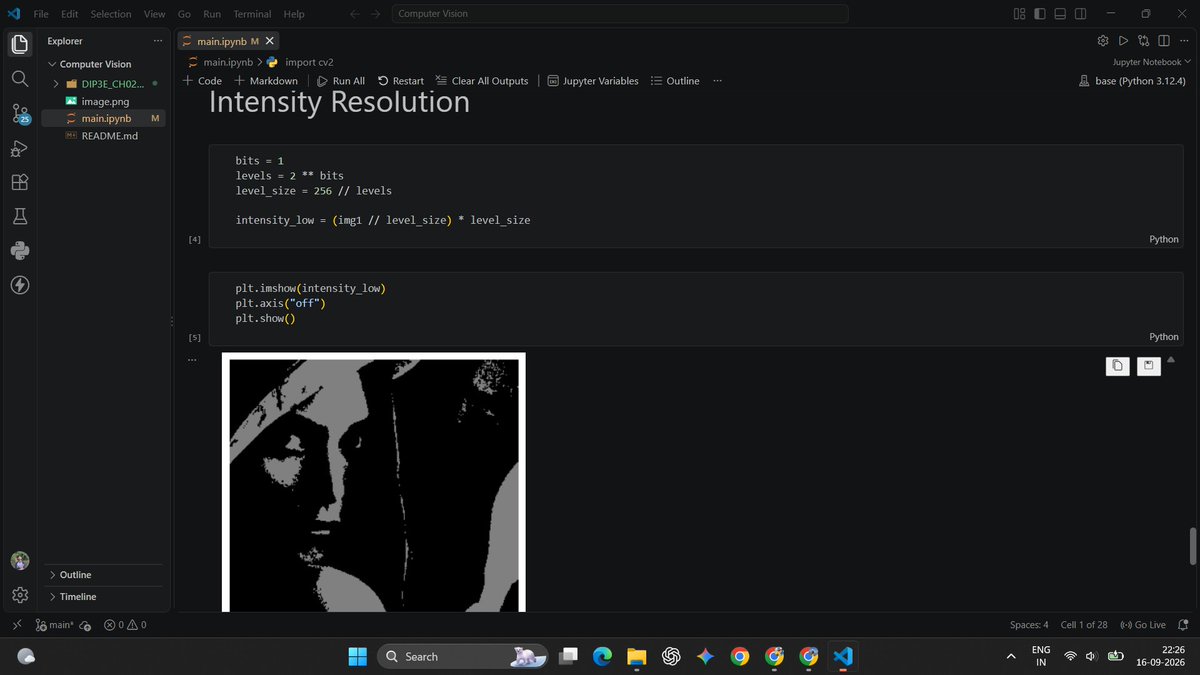Click the Command Center search box
Screen dimensions: 1200x675
pos(619,14)
